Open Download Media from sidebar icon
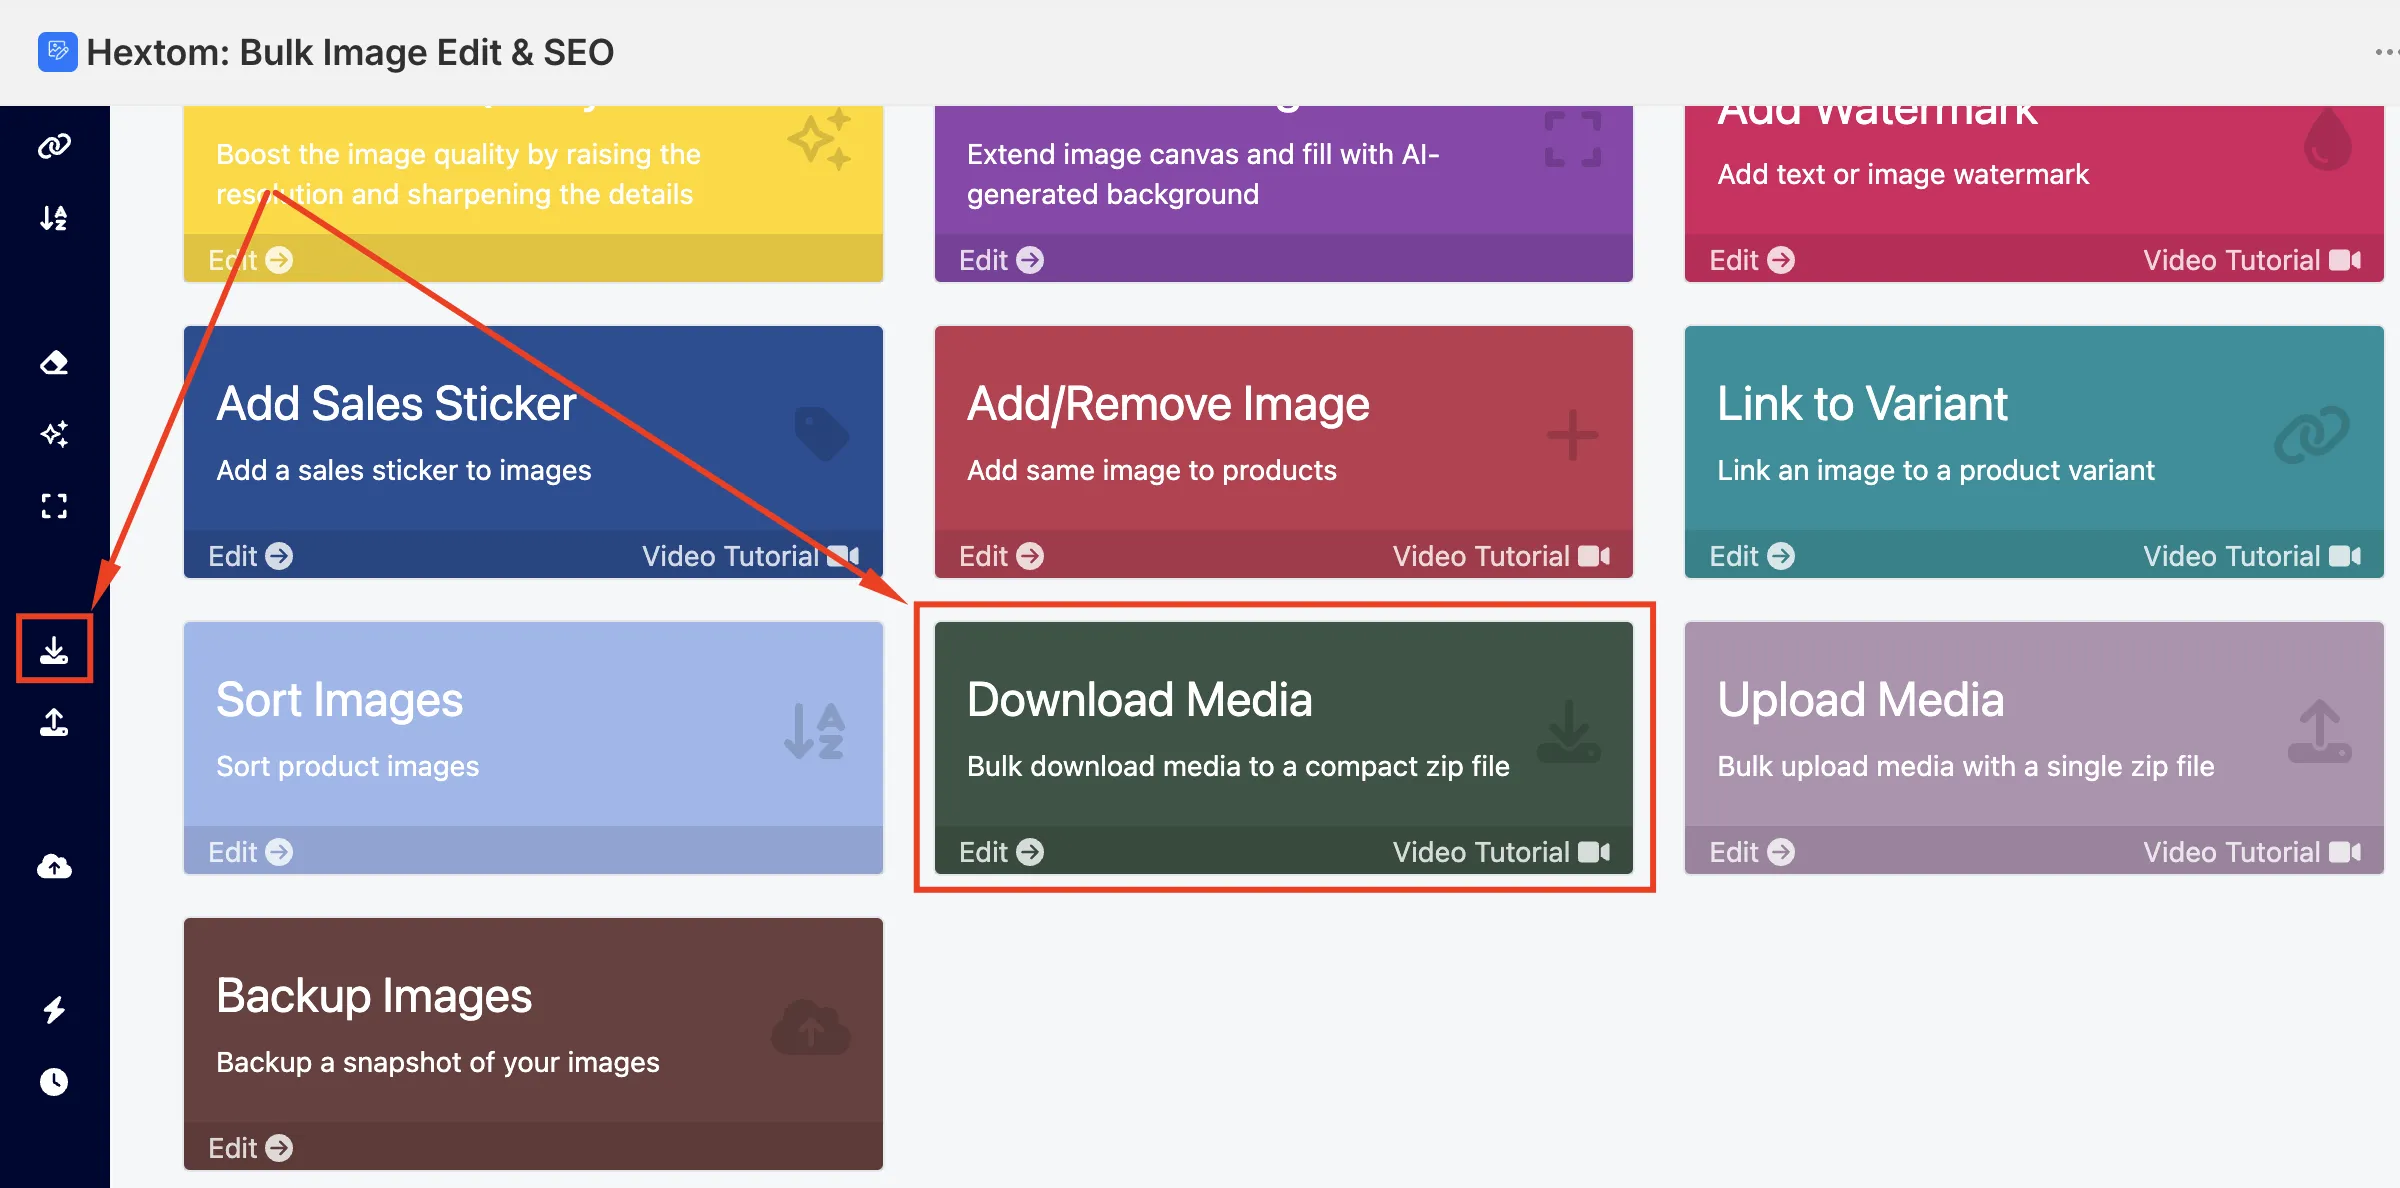The width and height of the screenshot is (2400, 1188). [x=54, y=650]
